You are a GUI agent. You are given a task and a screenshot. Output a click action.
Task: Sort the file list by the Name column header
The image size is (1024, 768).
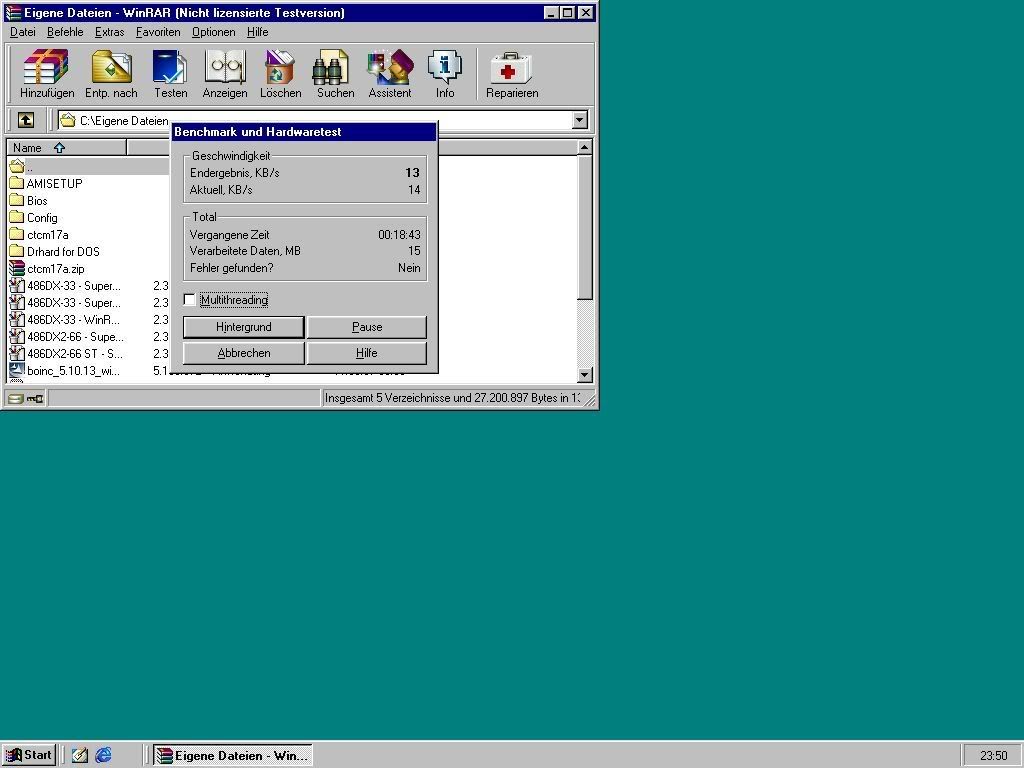coord(67,148)
